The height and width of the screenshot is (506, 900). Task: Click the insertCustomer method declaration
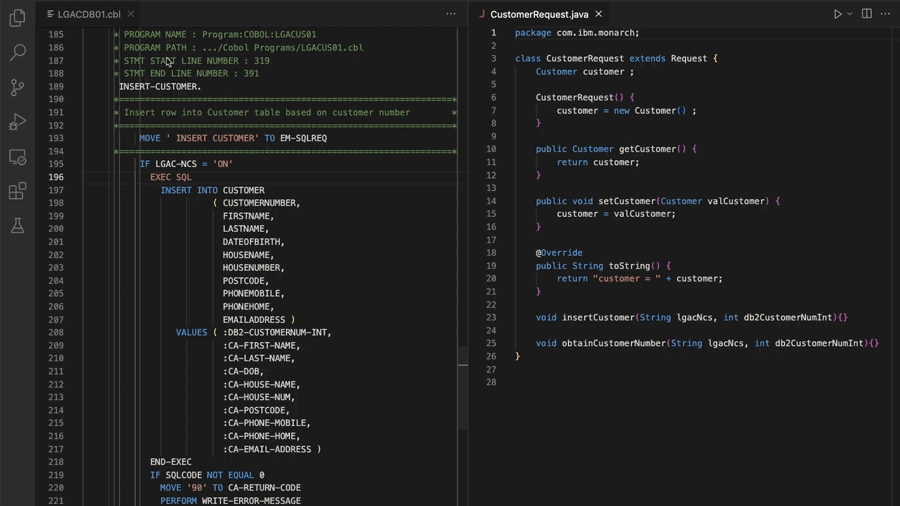[x=691, y=317]
